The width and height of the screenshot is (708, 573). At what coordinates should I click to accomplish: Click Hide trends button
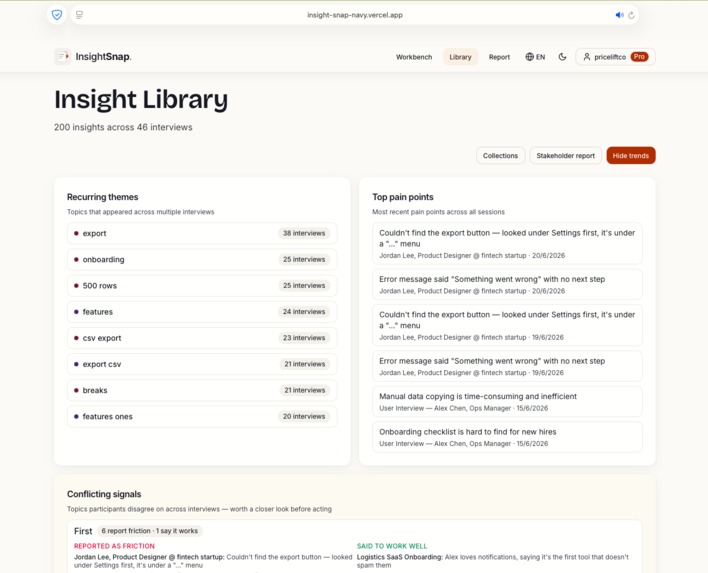click(631, 156)
